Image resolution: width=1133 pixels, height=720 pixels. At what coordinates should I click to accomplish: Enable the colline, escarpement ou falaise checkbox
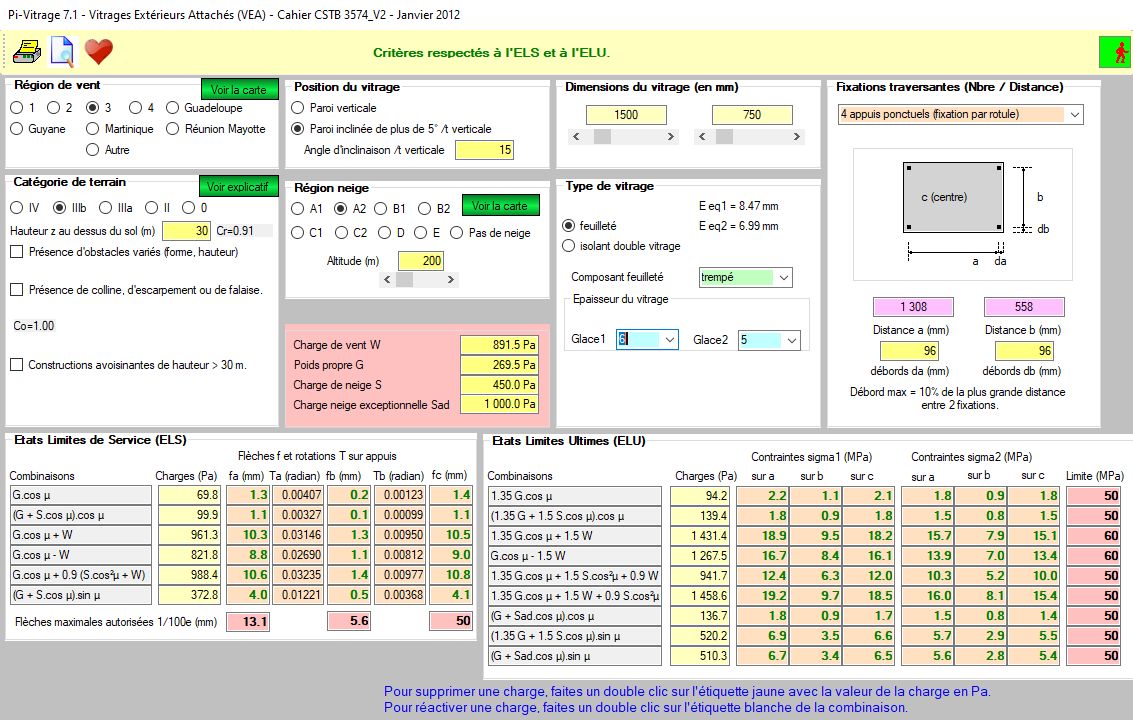click(17, 290)
